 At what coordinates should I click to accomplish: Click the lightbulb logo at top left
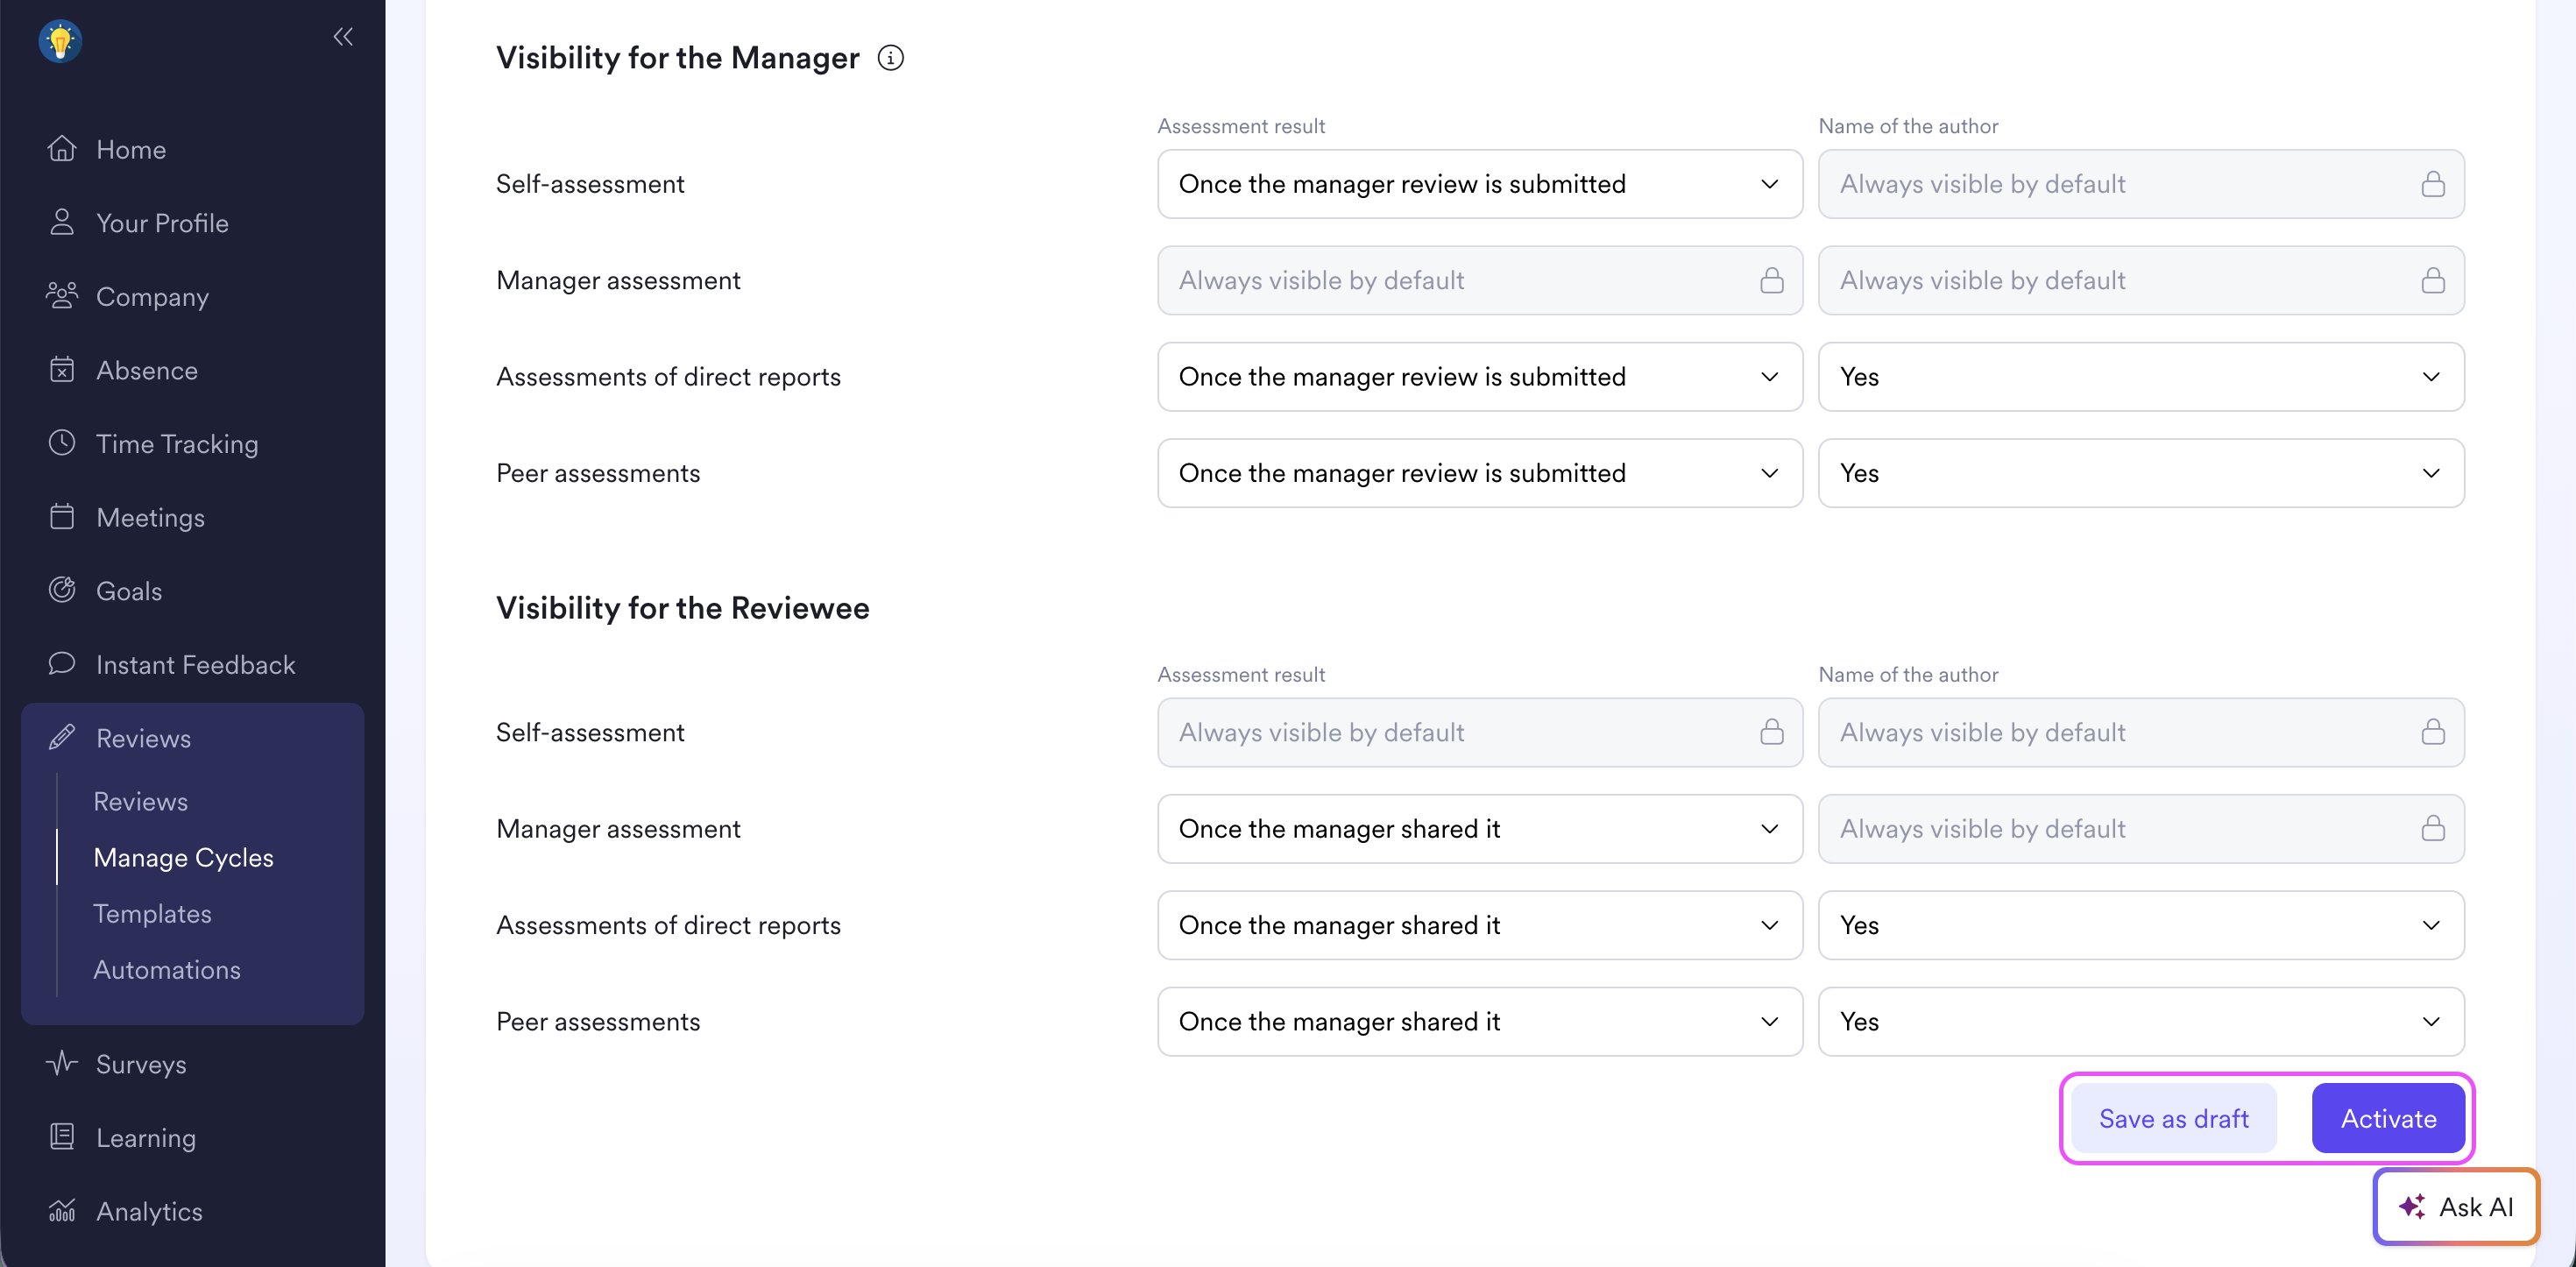(x=60, y=41)
